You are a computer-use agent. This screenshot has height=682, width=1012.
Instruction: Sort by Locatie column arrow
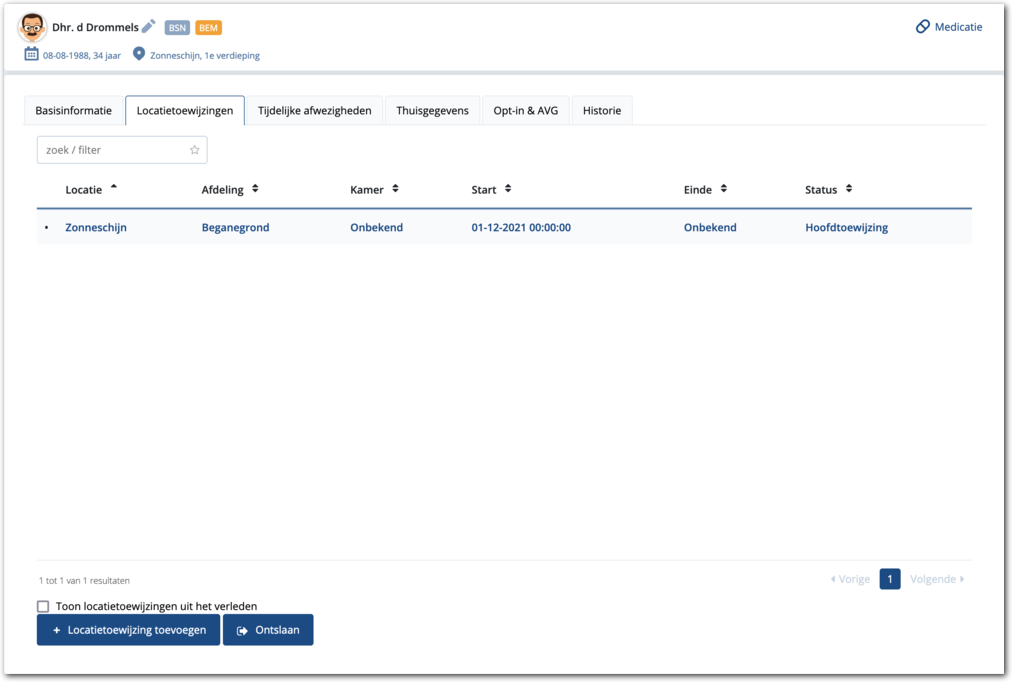tap(114, 188)
